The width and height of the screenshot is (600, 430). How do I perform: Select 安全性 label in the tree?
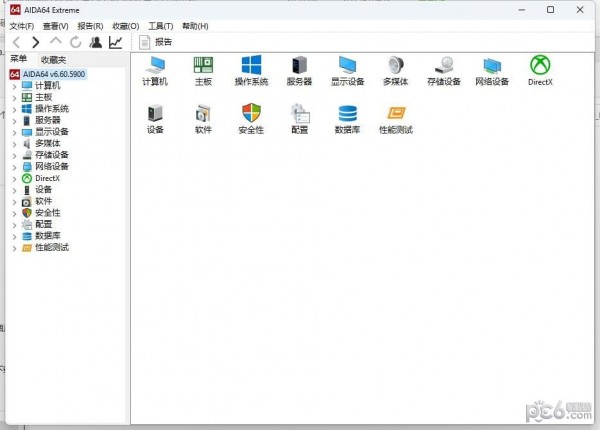pos(48,213)
